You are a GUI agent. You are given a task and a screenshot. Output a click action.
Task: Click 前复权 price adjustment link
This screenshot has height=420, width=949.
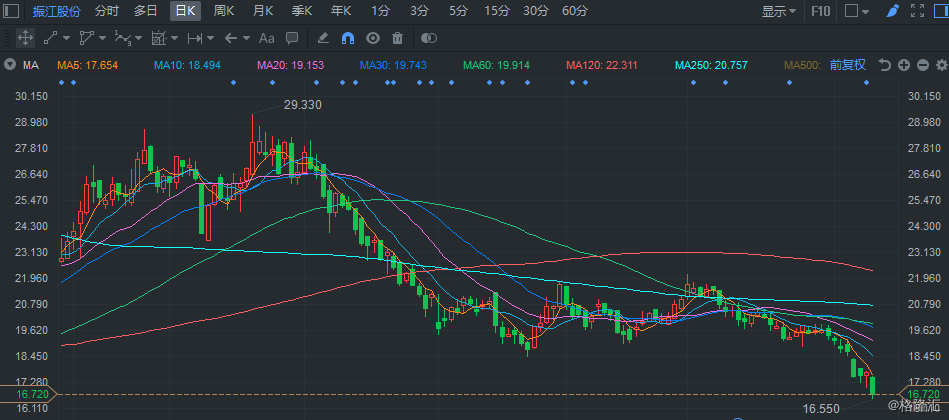[848, 65]
